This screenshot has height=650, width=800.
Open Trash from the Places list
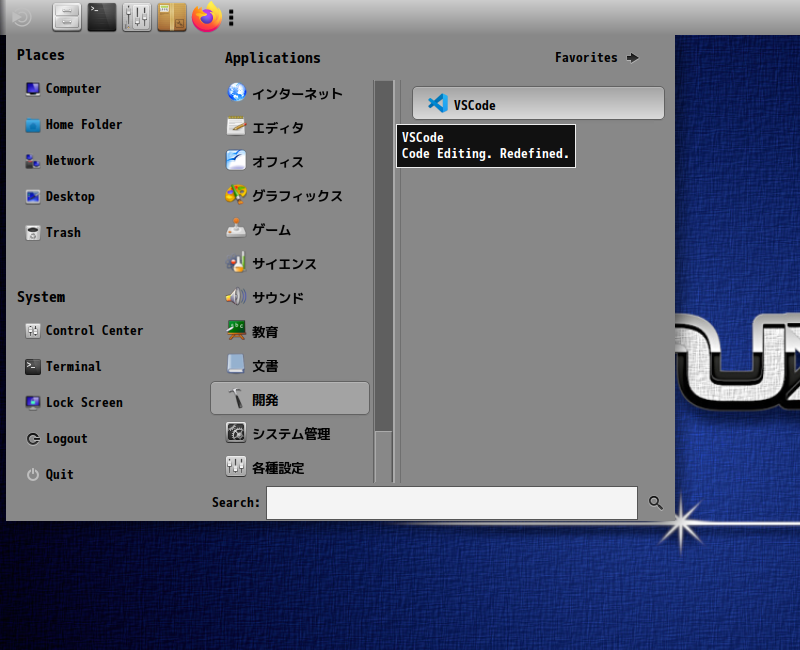click(x=53, y=233)
